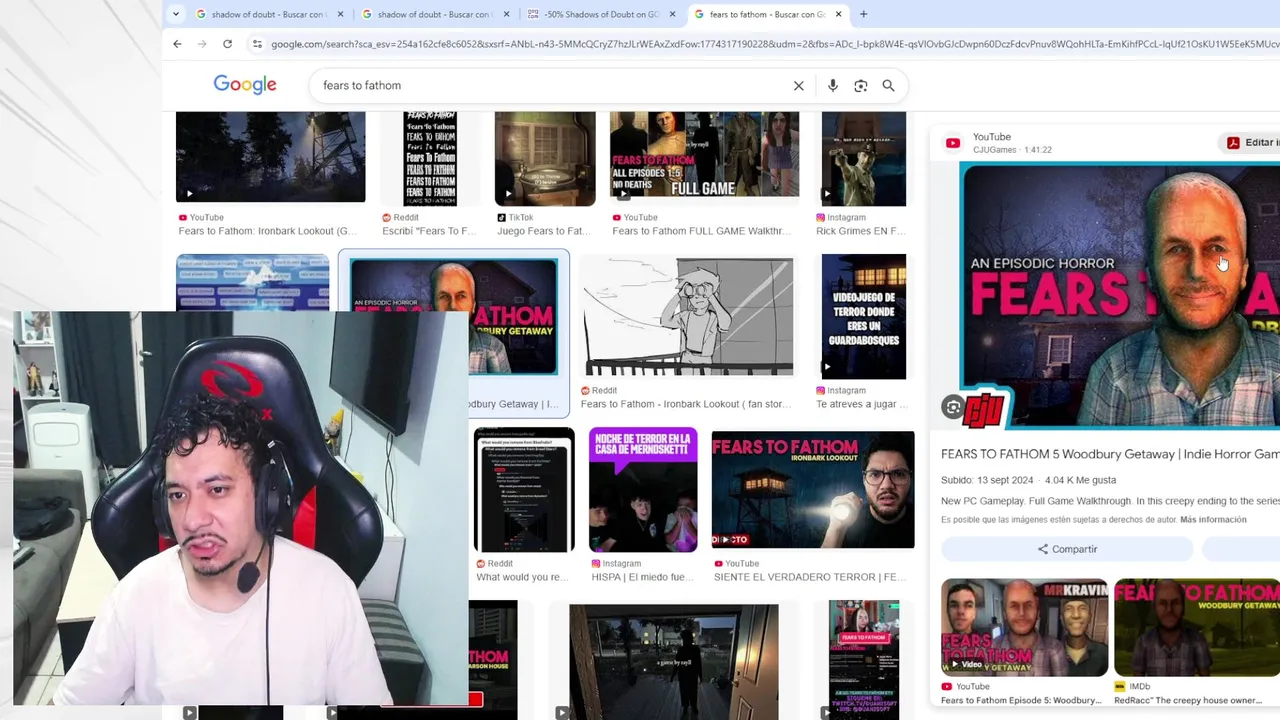Open 'Más información' copyright link
The image size is (1280, 720).
pos(1213,520)
